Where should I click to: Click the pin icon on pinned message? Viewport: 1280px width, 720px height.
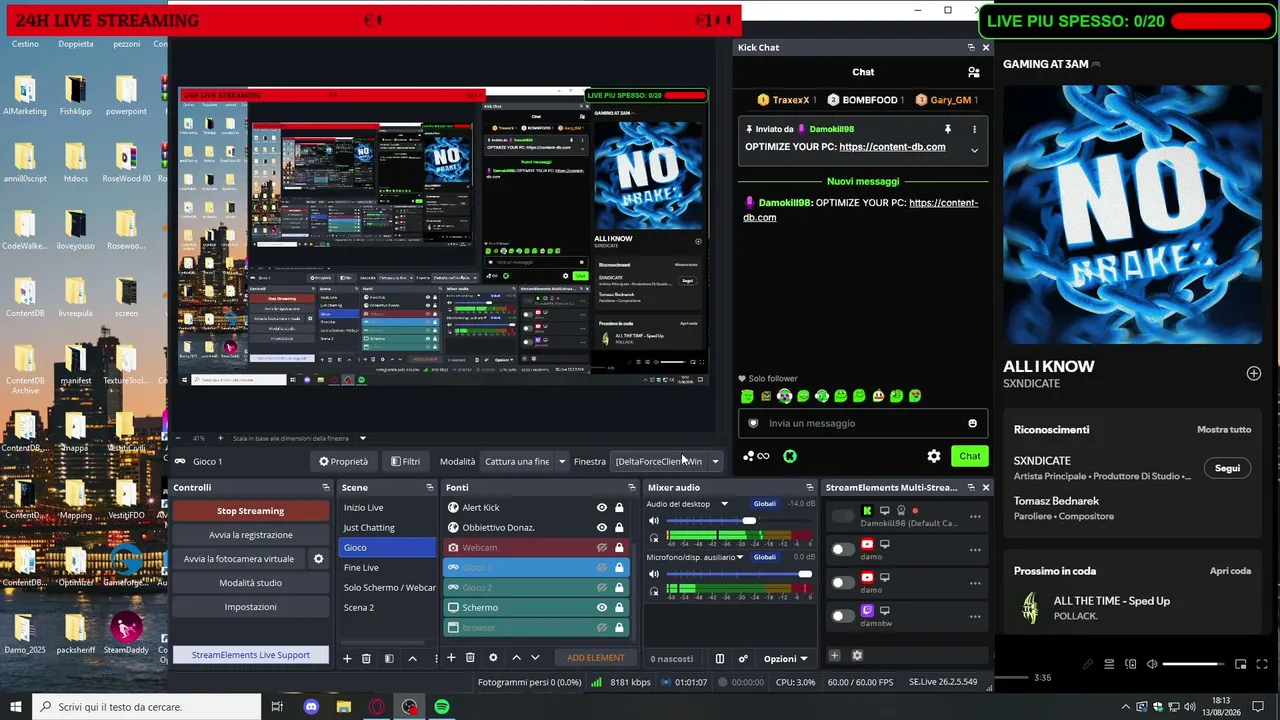tap(948, 129)
